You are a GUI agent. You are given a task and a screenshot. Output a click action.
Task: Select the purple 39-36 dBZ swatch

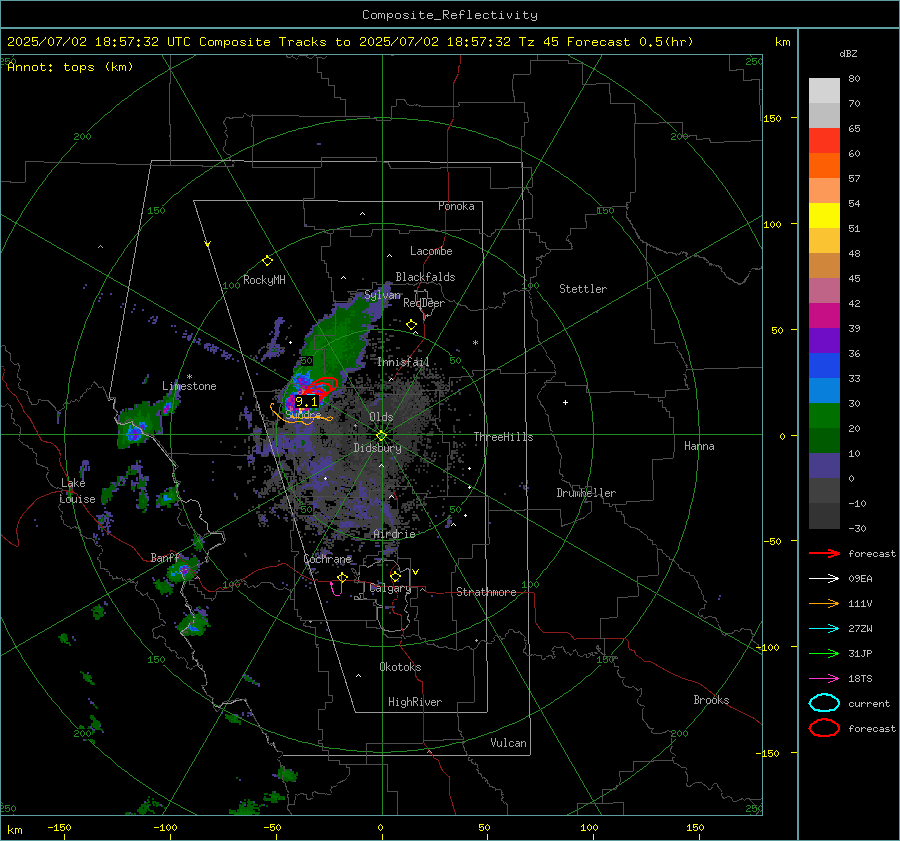tap(824, 341)
